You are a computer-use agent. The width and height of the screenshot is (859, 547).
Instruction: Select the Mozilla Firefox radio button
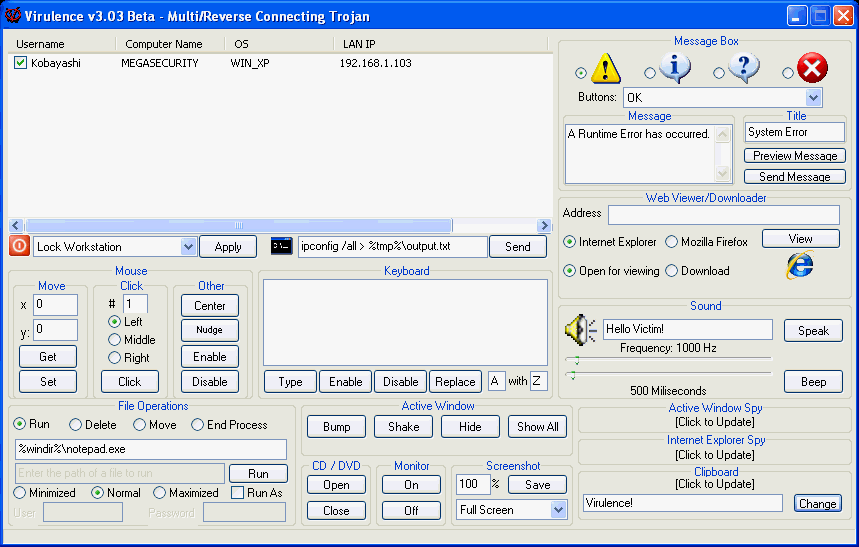[x=672, y=242]
